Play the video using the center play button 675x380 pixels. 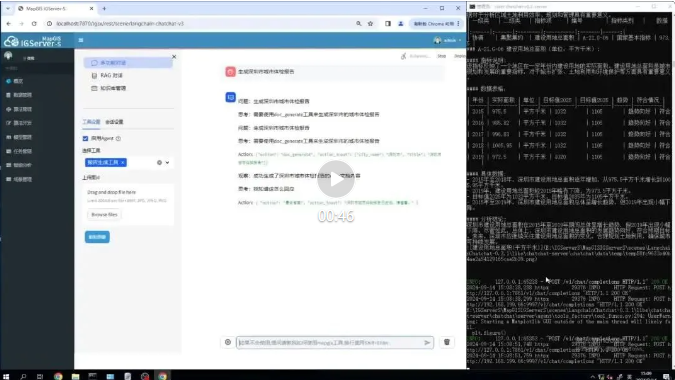click(336, 179)
